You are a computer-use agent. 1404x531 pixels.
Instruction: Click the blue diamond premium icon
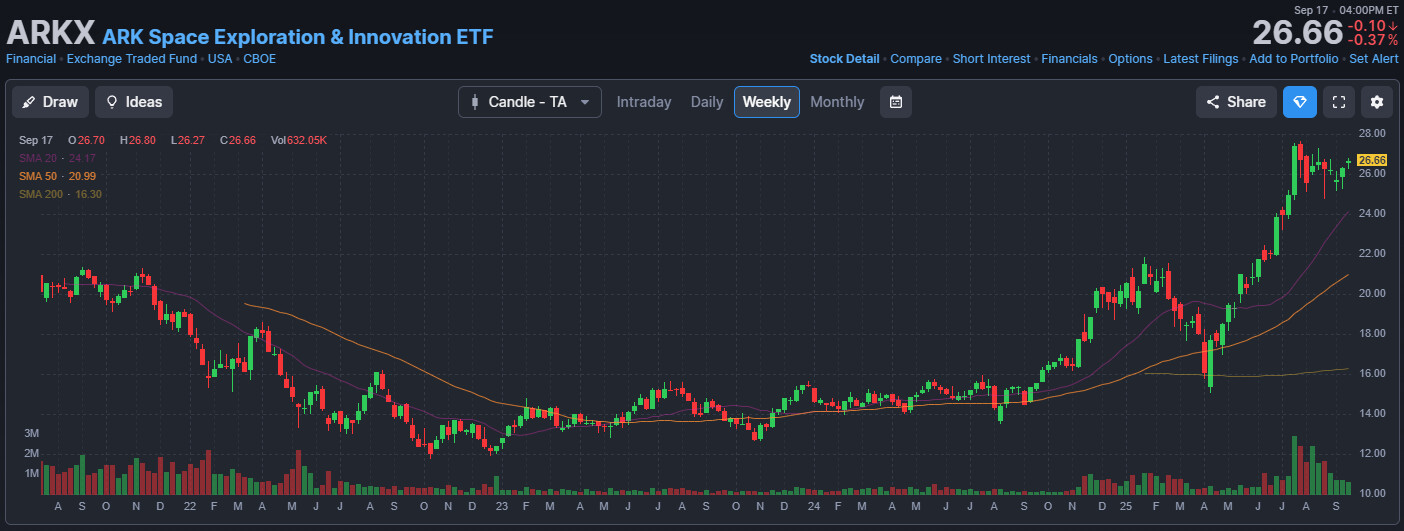coord(1300,102)
